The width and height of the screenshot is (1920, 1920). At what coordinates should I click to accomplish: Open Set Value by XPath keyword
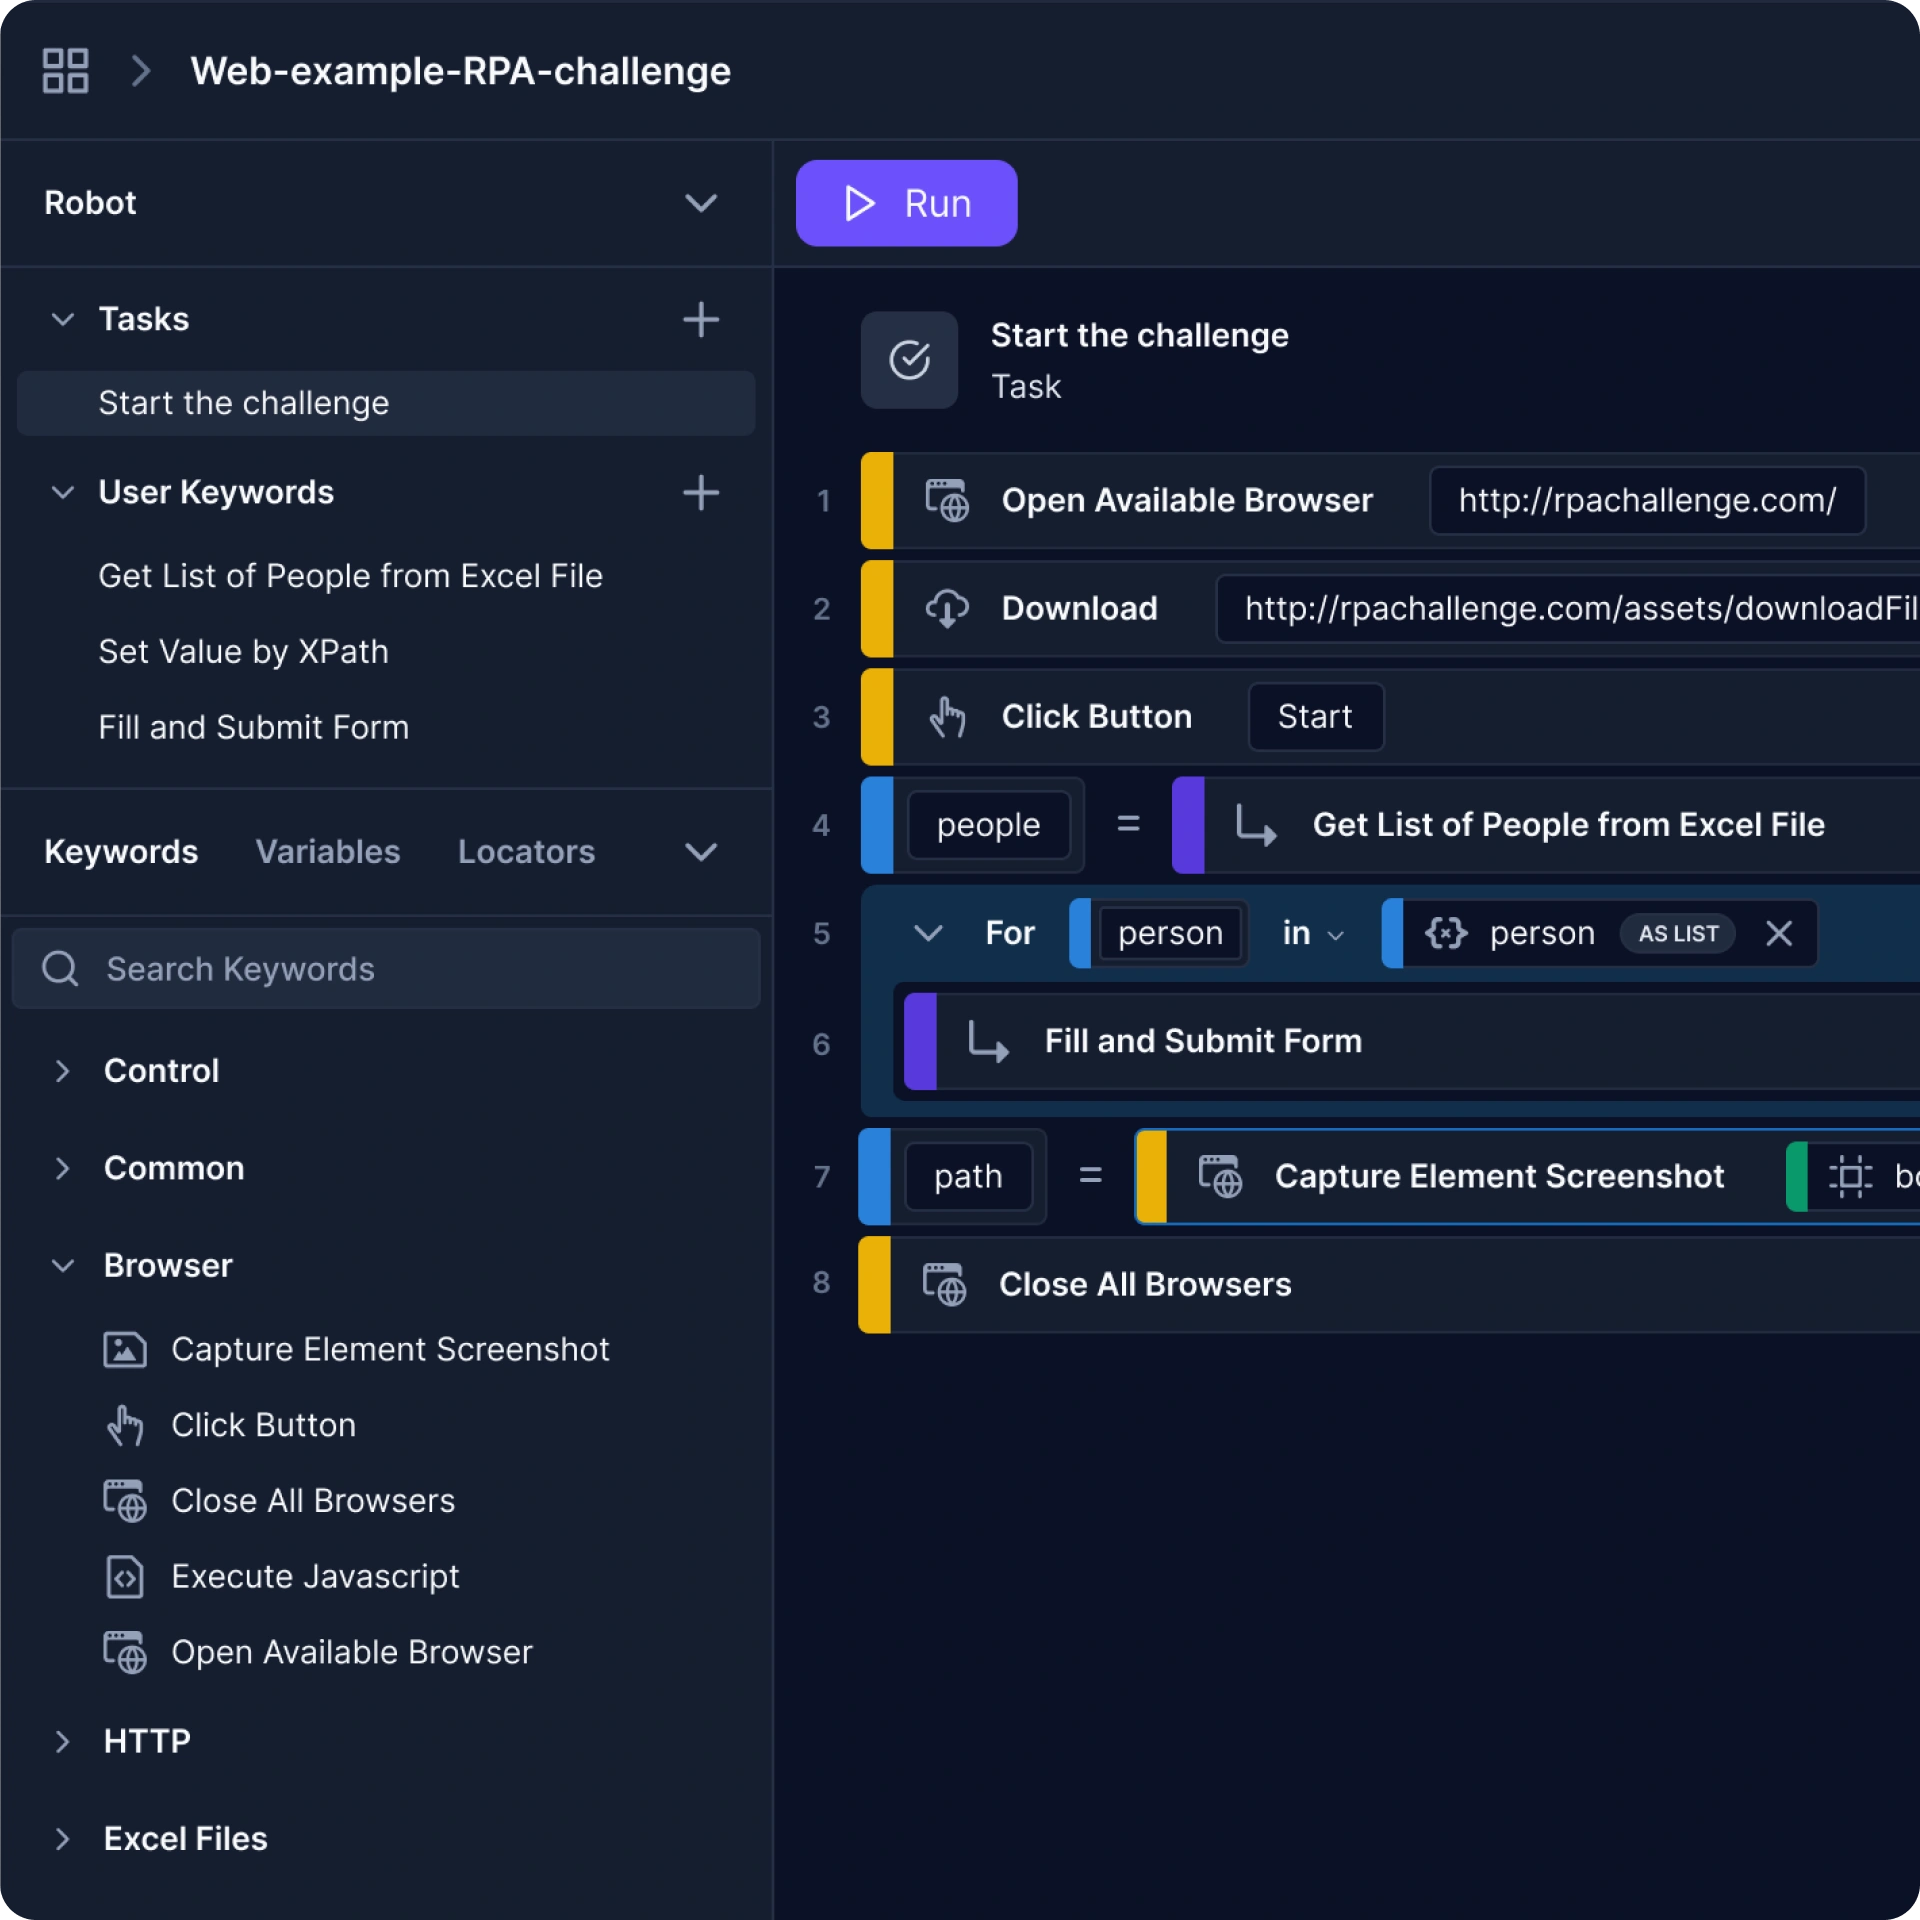[243, 652]
